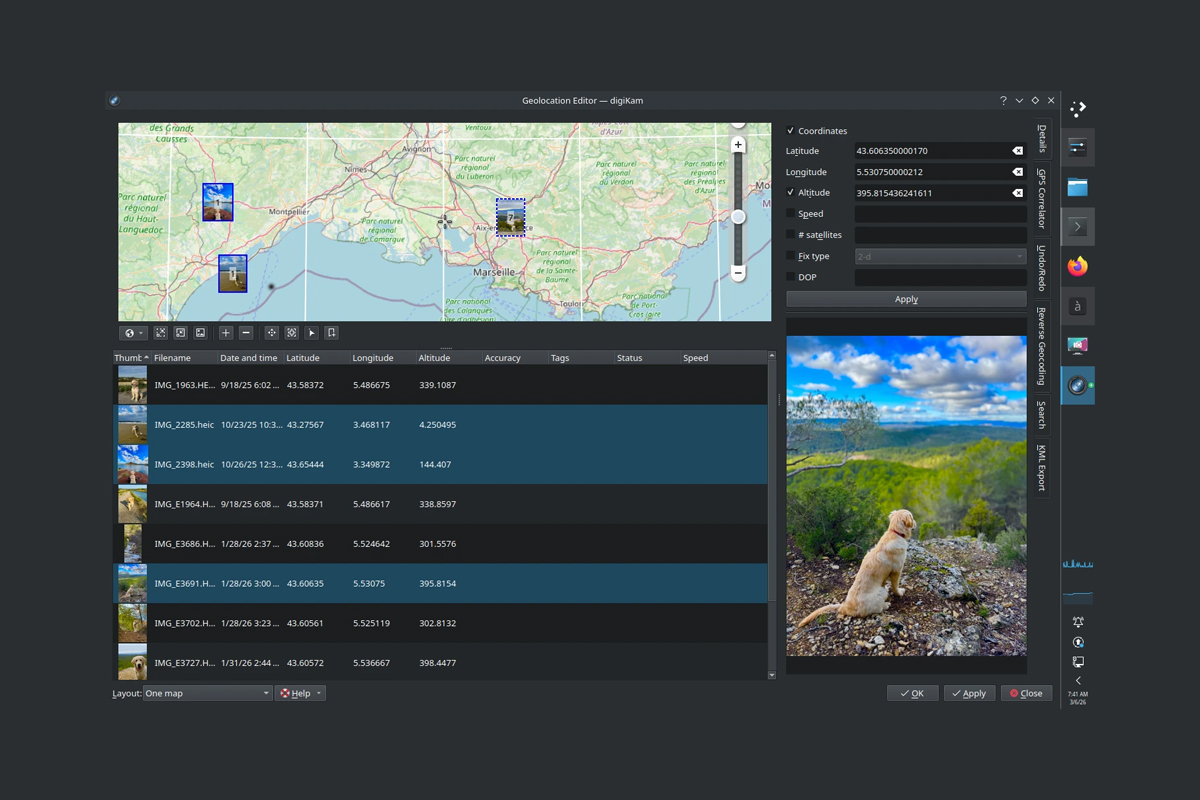Viewport: 1200px width, 800px height.
Task: Enable the Fix type checkbox
Action: [791, 256]
